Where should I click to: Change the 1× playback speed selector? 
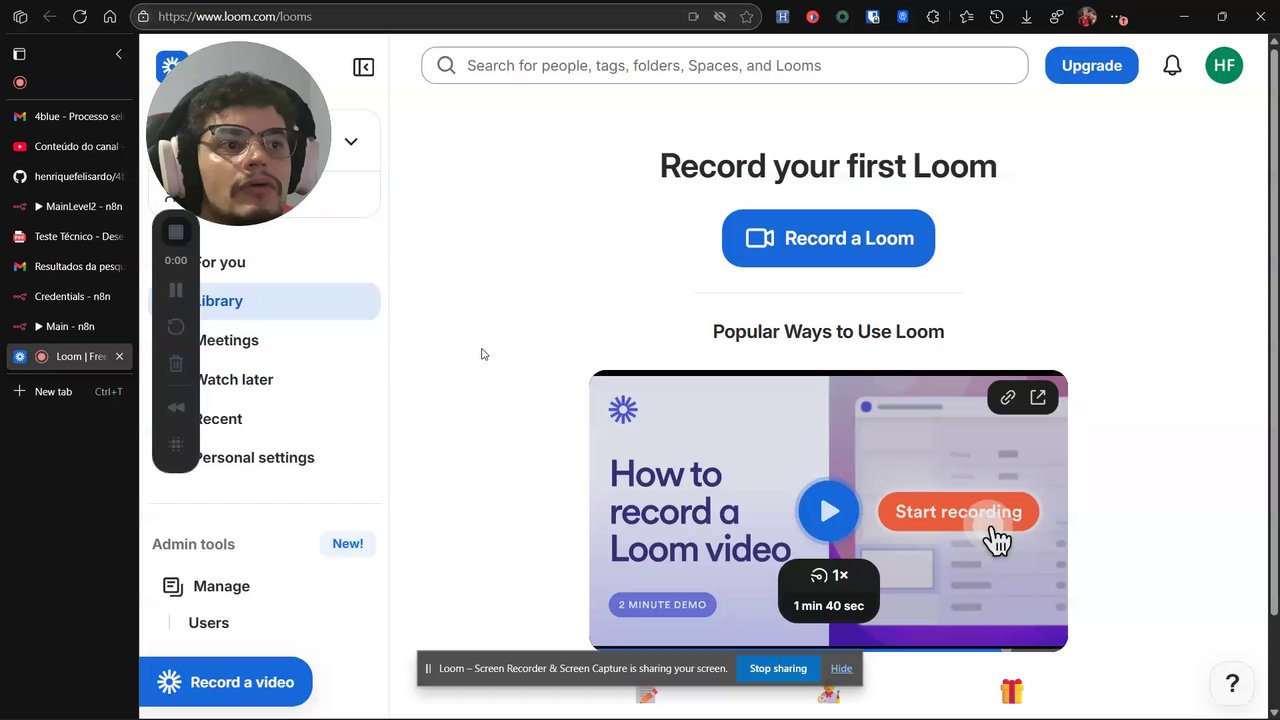point(829,575)
